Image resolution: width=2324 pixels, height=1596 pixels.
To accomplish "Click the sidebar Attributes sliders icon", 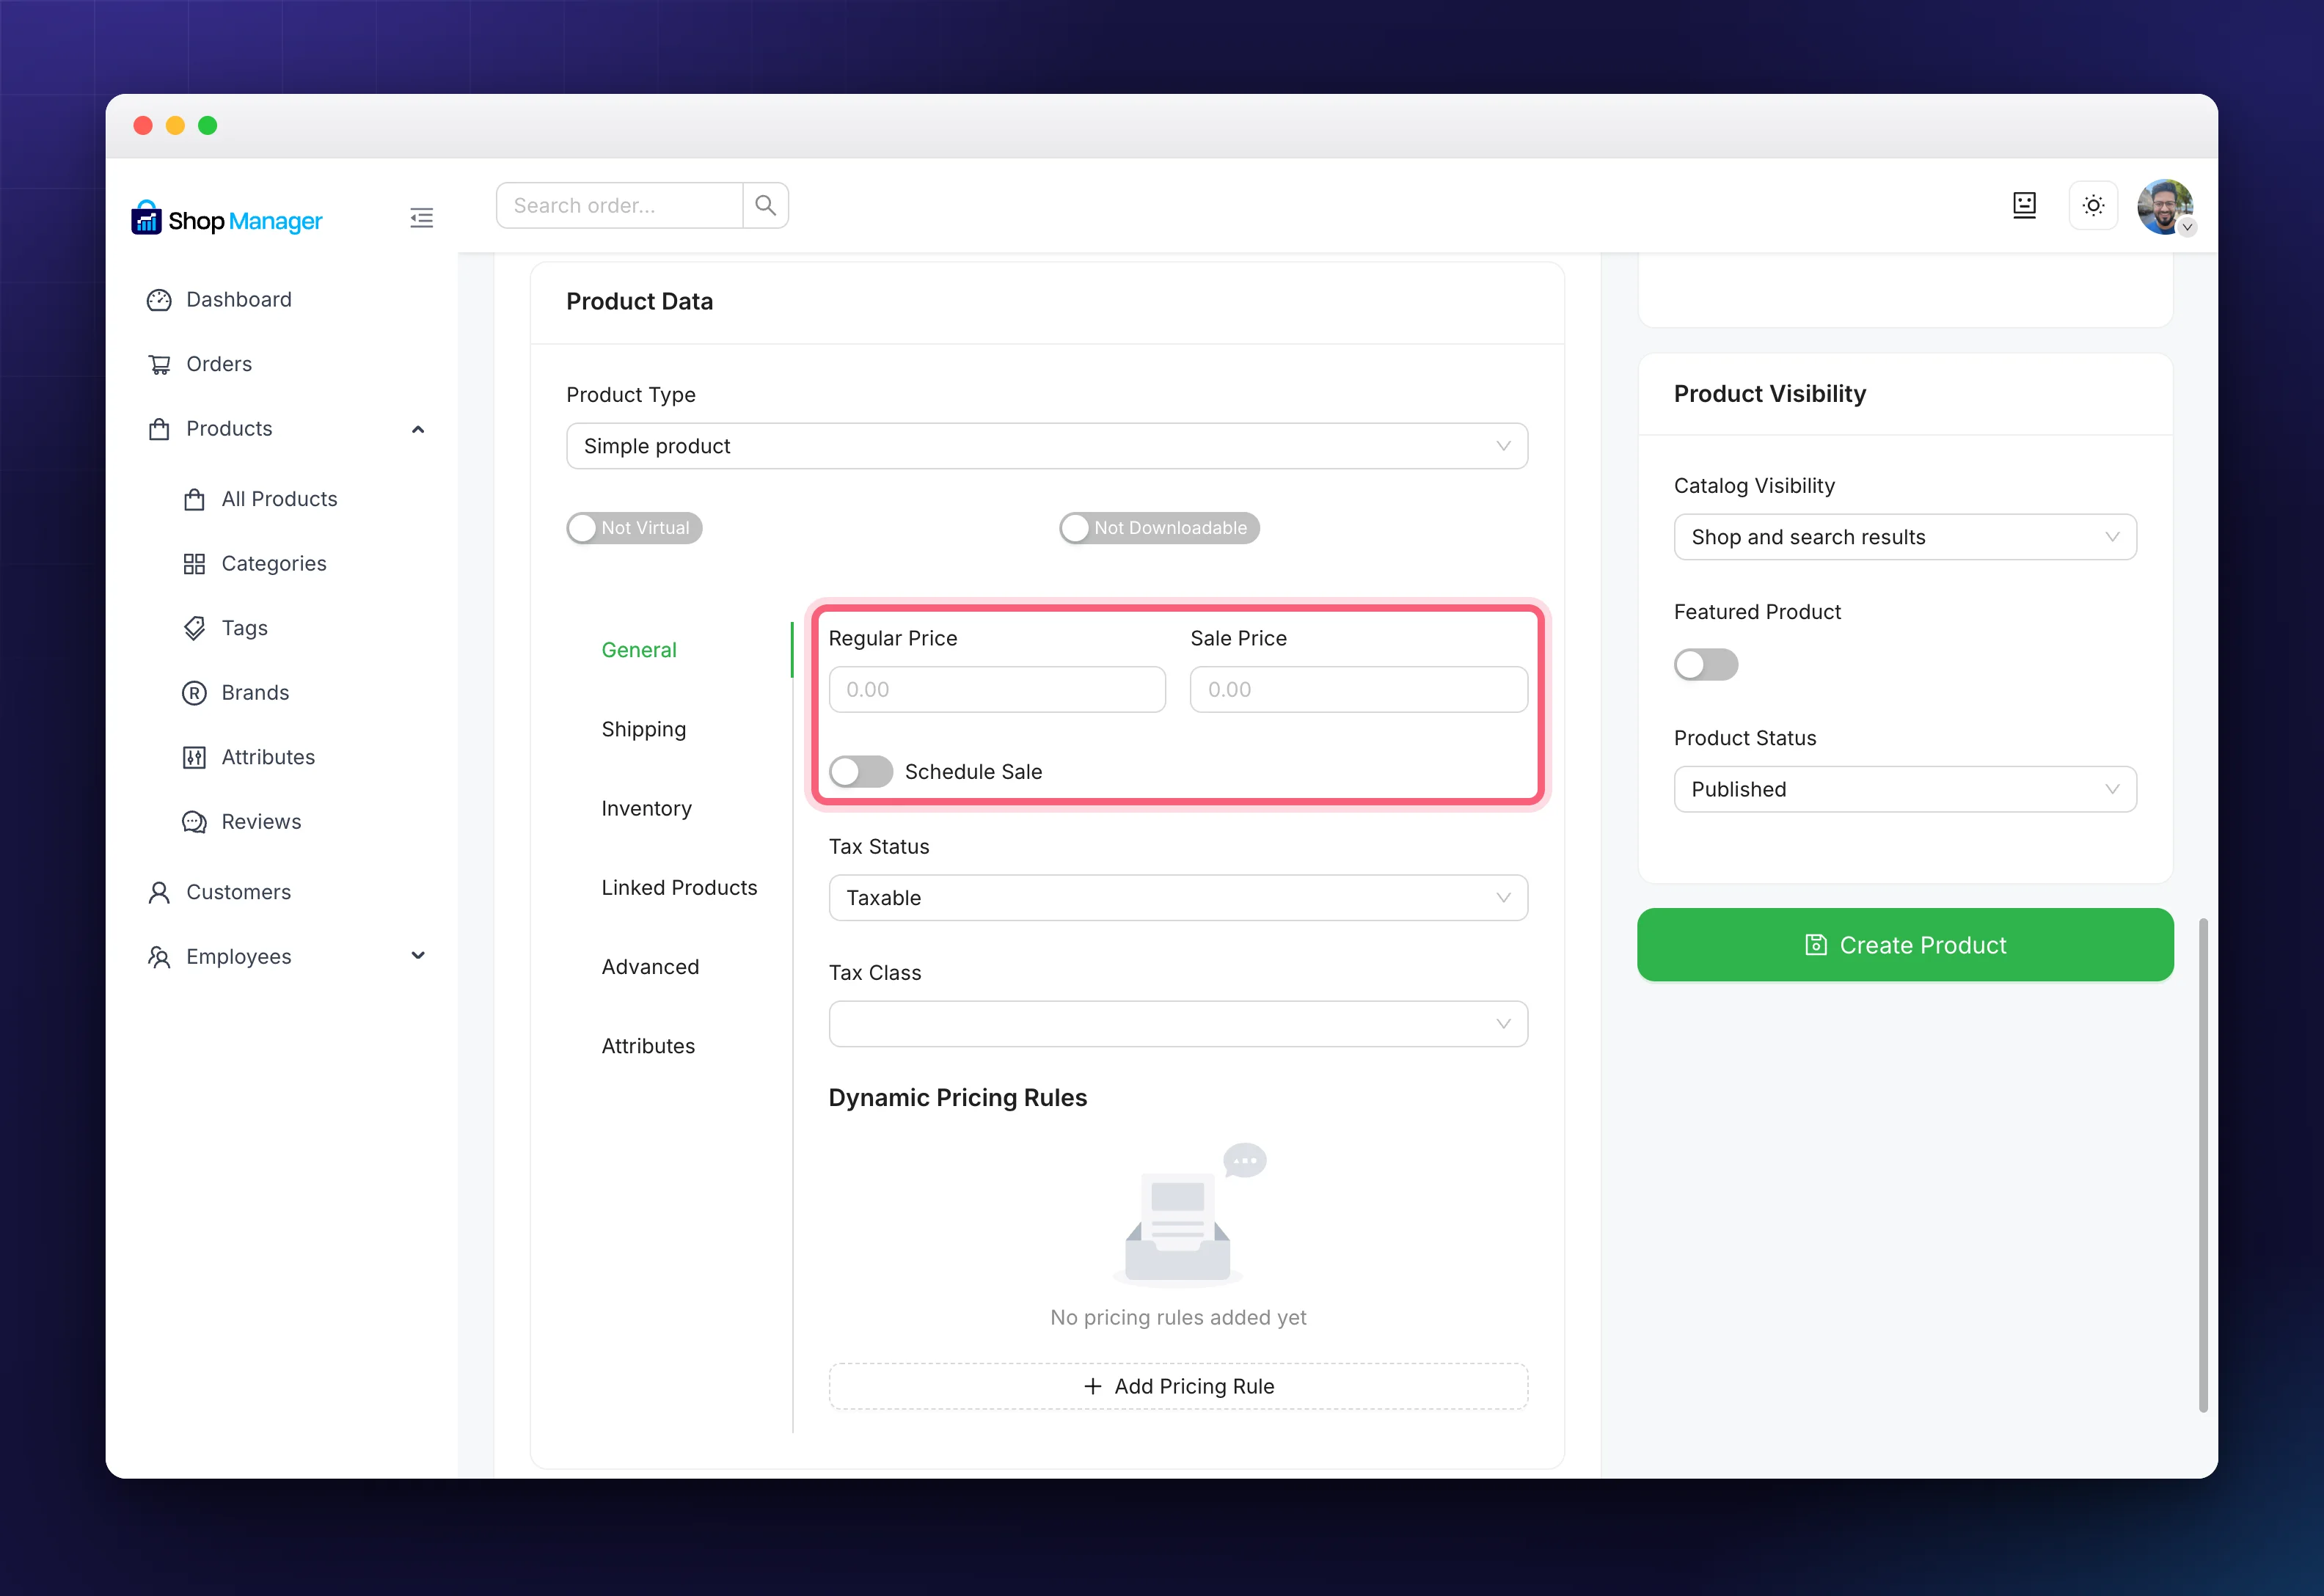I will (x=194, y=757).
